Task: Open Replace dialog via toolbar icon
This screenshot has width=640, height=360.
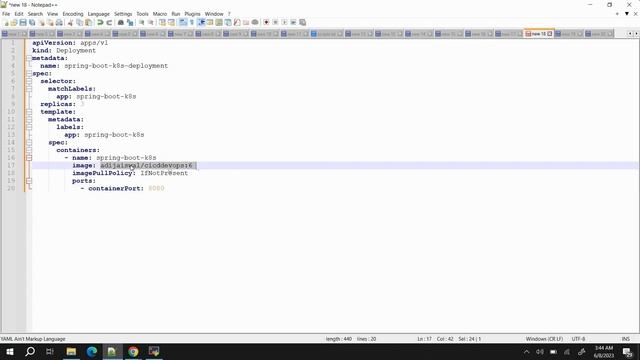Action: tap(130, 22)
